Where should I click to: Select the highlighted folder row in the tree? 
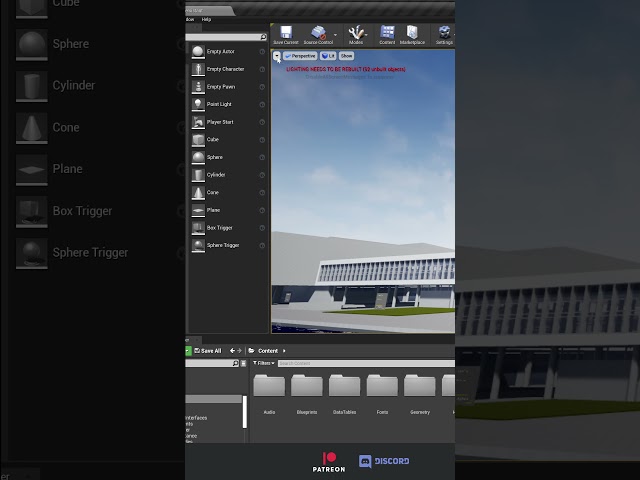(213, 399)
